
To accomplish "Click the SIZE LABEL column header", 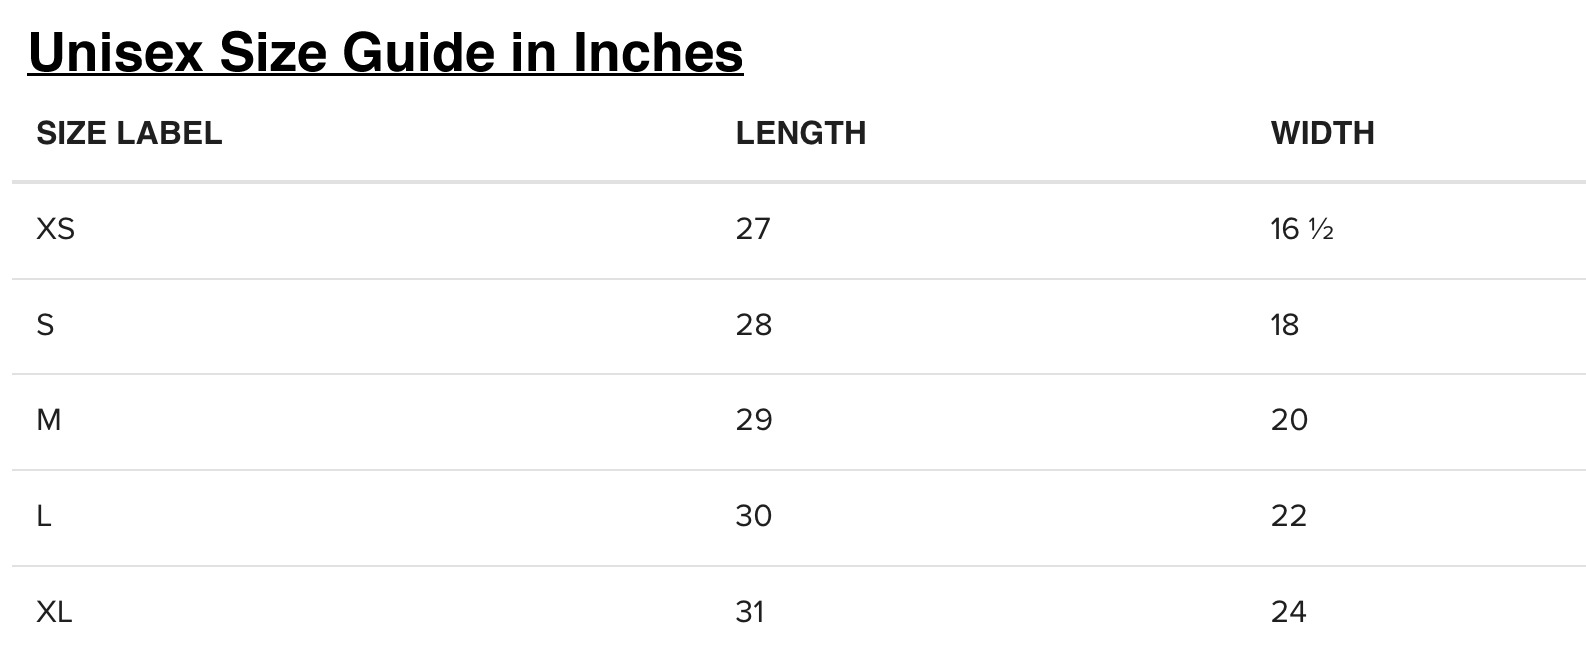I will (129, 133).
